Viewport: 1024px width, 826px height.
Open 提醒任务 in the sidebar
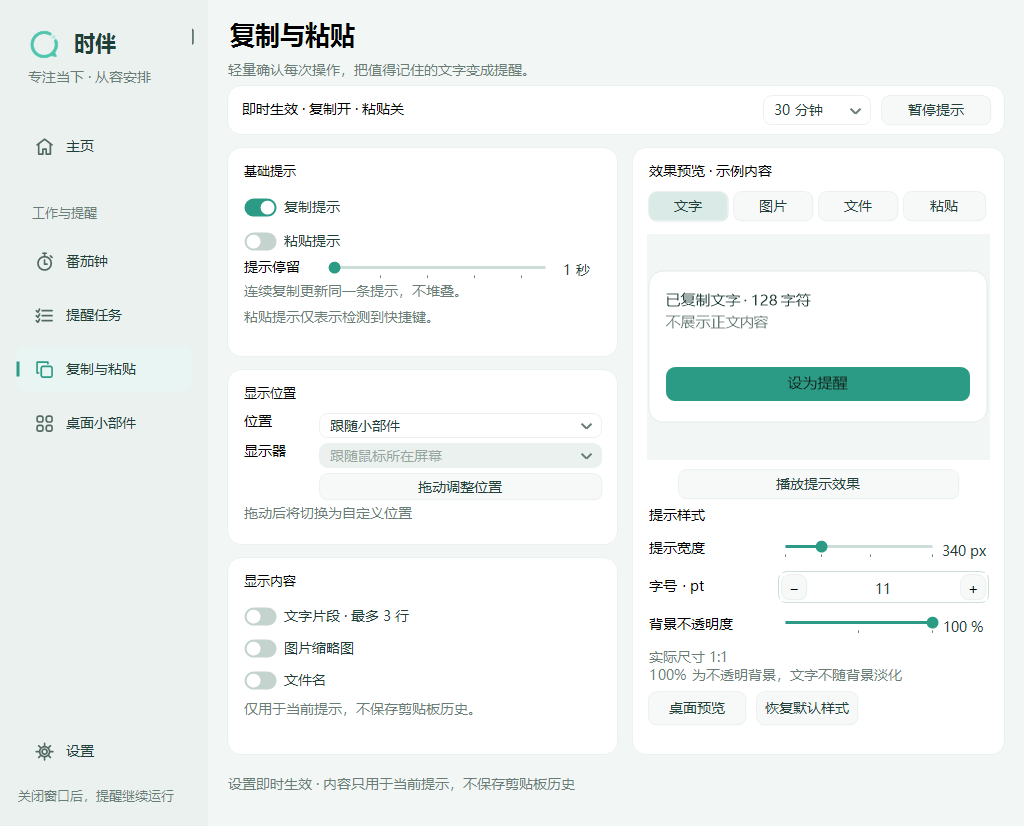104,316
